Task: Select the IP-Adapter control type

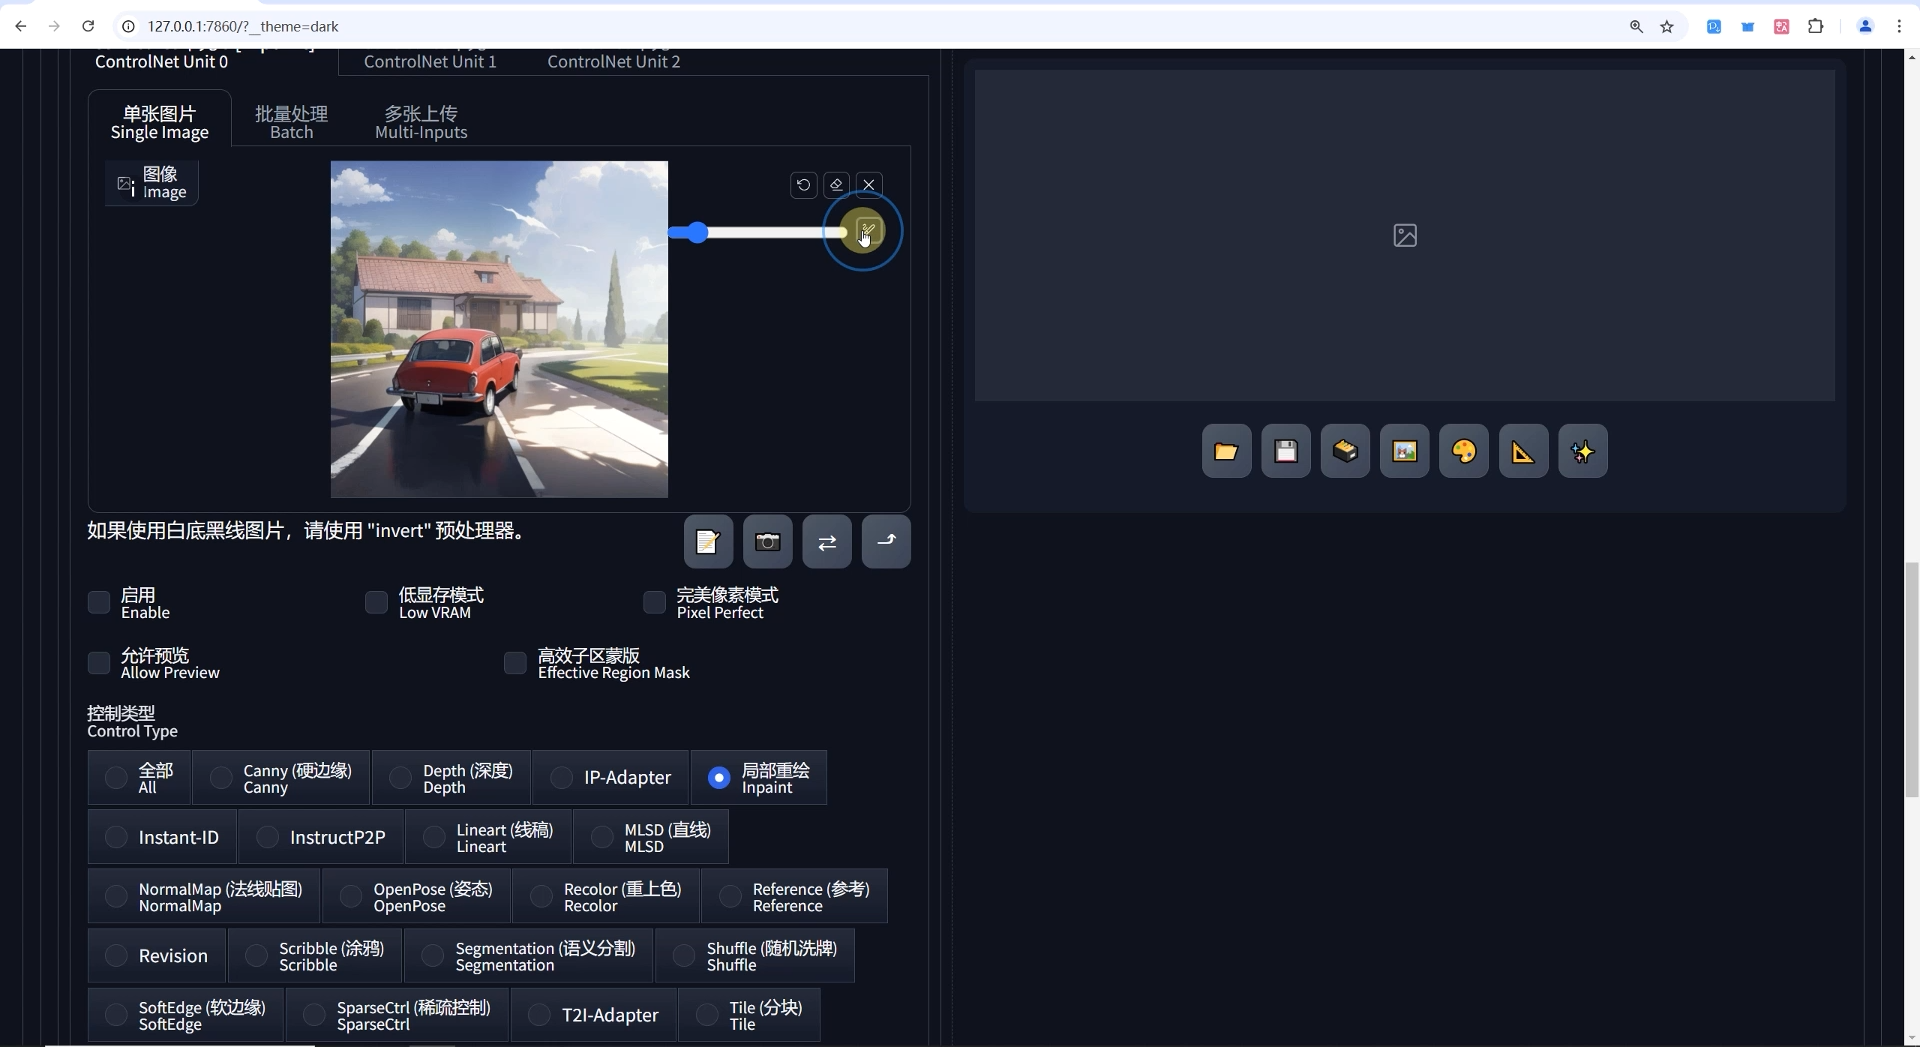Action: pyautogui.click(x=611, y=778)
